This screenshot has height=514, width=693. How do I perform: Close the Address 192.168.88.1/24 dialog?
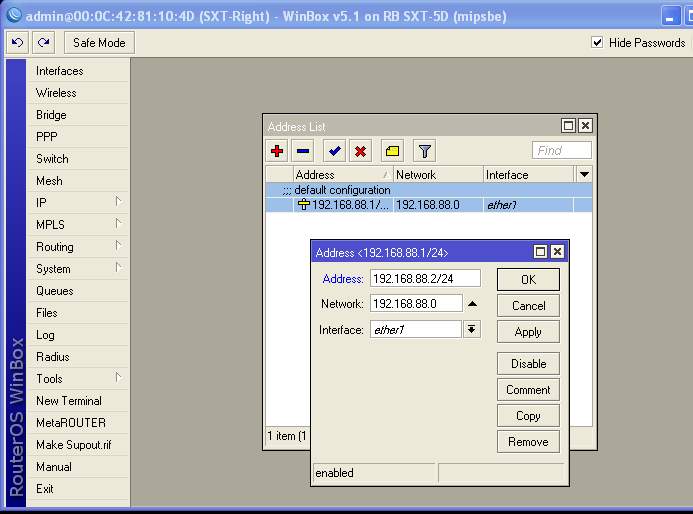557,251
